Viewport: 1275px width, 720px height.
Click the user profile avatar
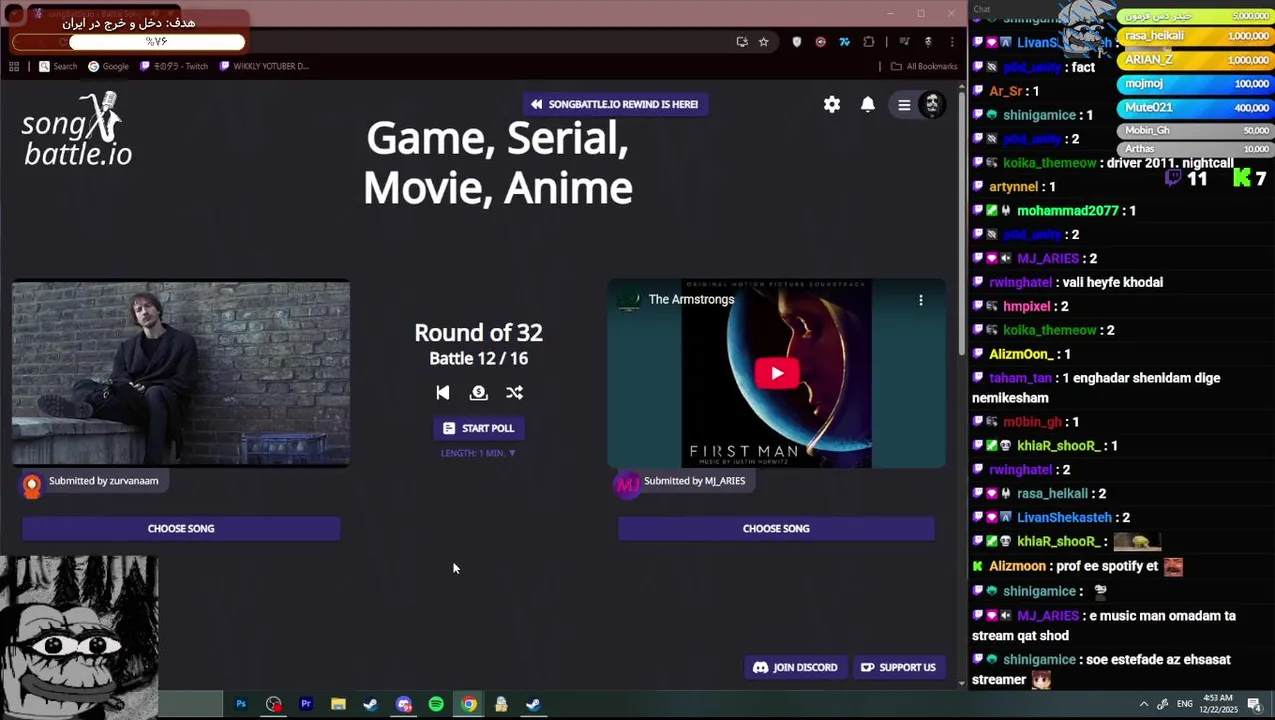(x=932, y=104)
